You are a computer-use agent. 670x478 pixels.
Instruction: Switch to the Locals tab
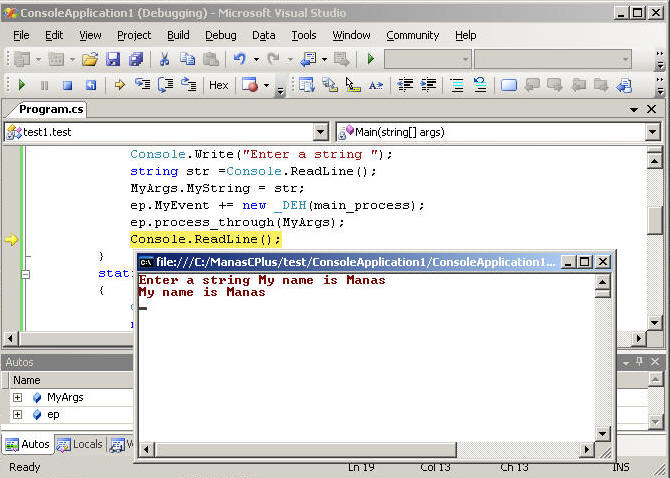pos(80,444)
